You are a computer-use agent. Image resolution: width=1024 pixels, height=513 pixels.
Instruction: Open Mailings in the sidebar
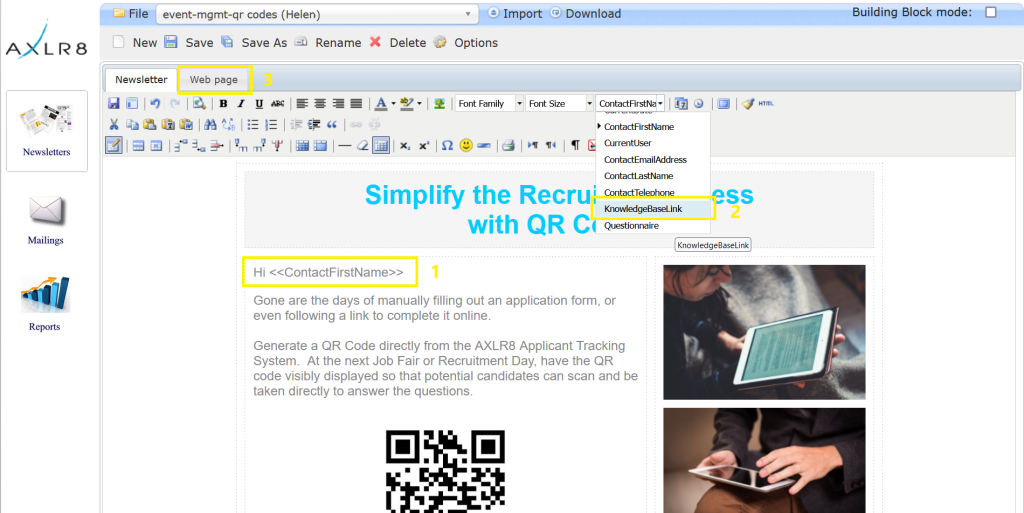pos(45,220)
